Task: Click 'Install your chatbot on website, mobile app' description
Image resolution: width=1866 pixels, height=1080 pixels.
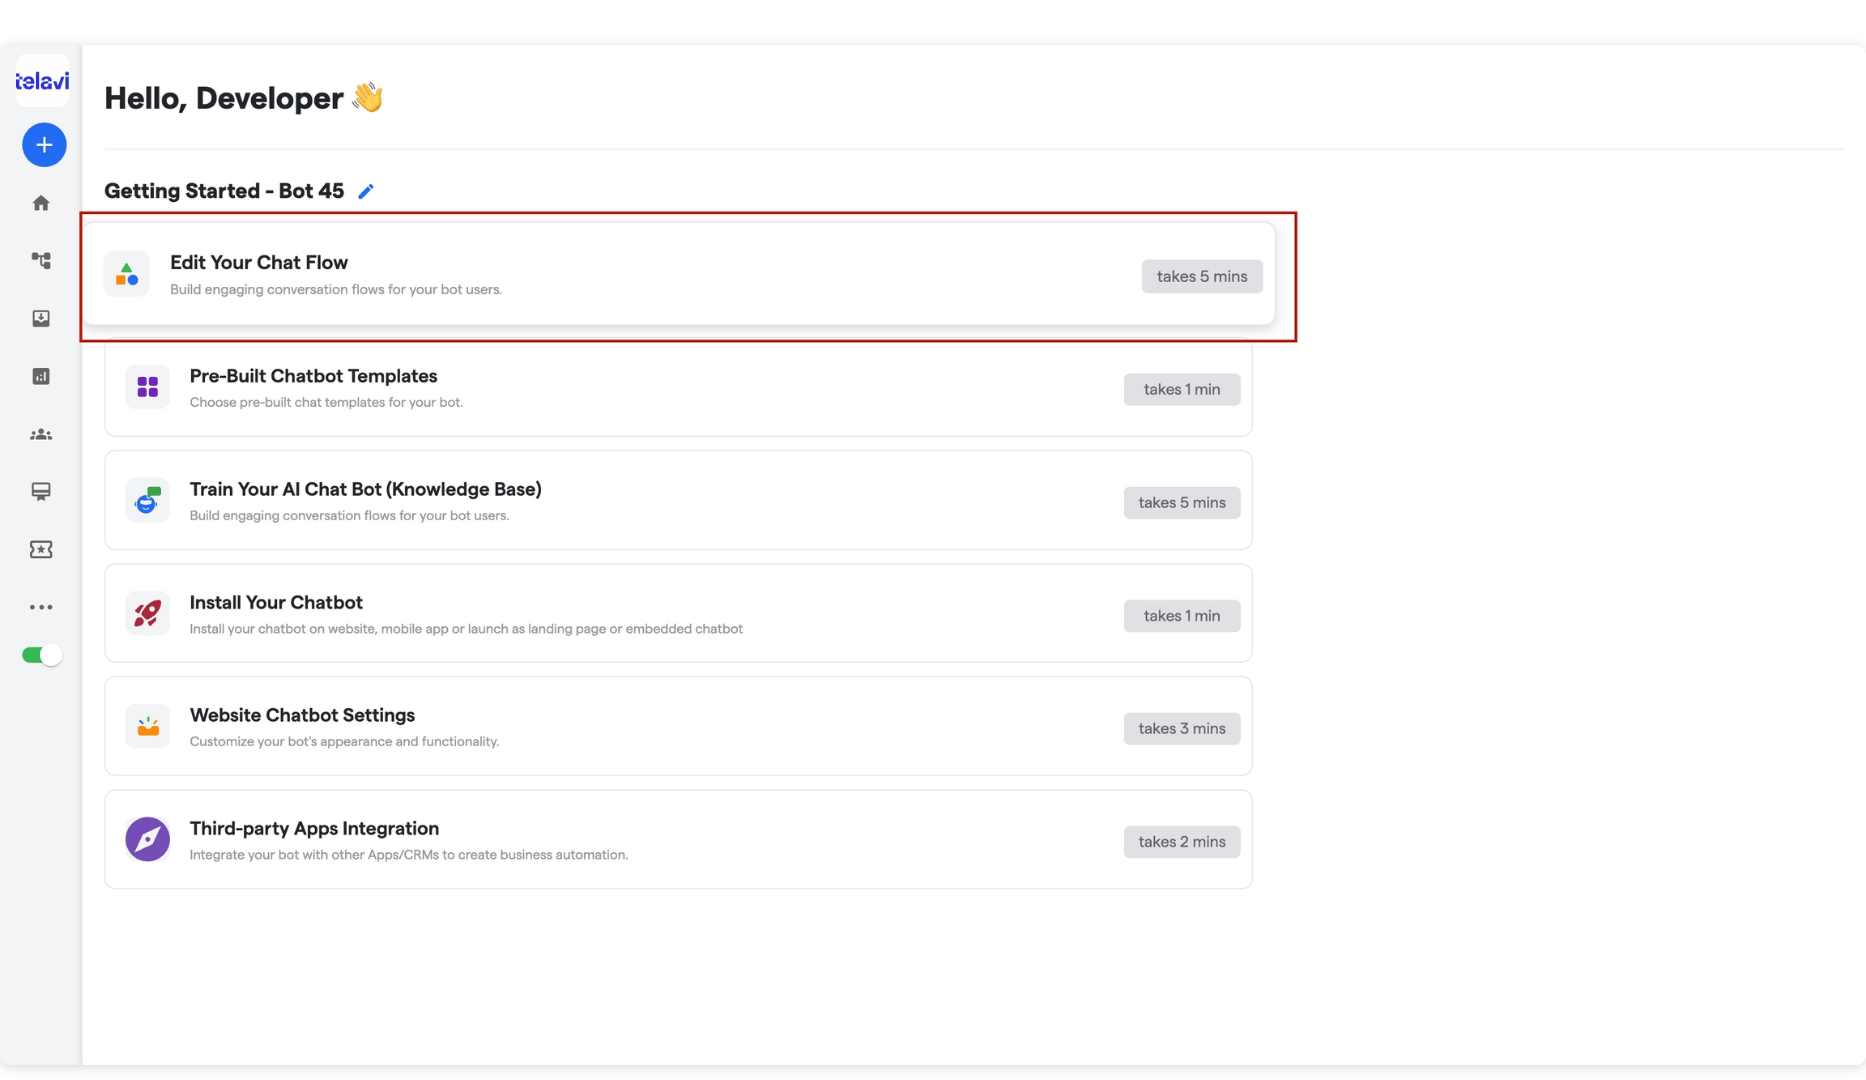Action: pyautogui.click(x=466, y=629)
